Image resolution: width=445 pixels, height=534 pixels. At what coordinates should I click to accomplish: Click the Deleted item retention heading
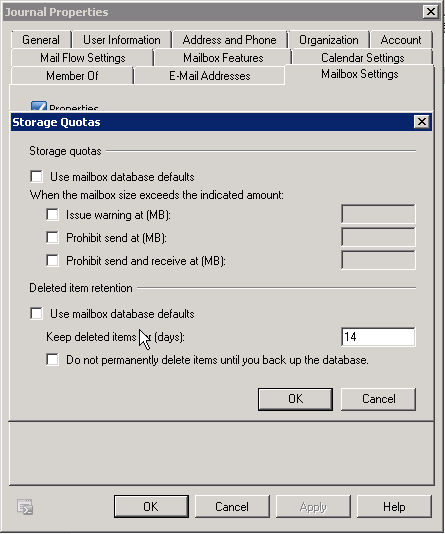81,288
